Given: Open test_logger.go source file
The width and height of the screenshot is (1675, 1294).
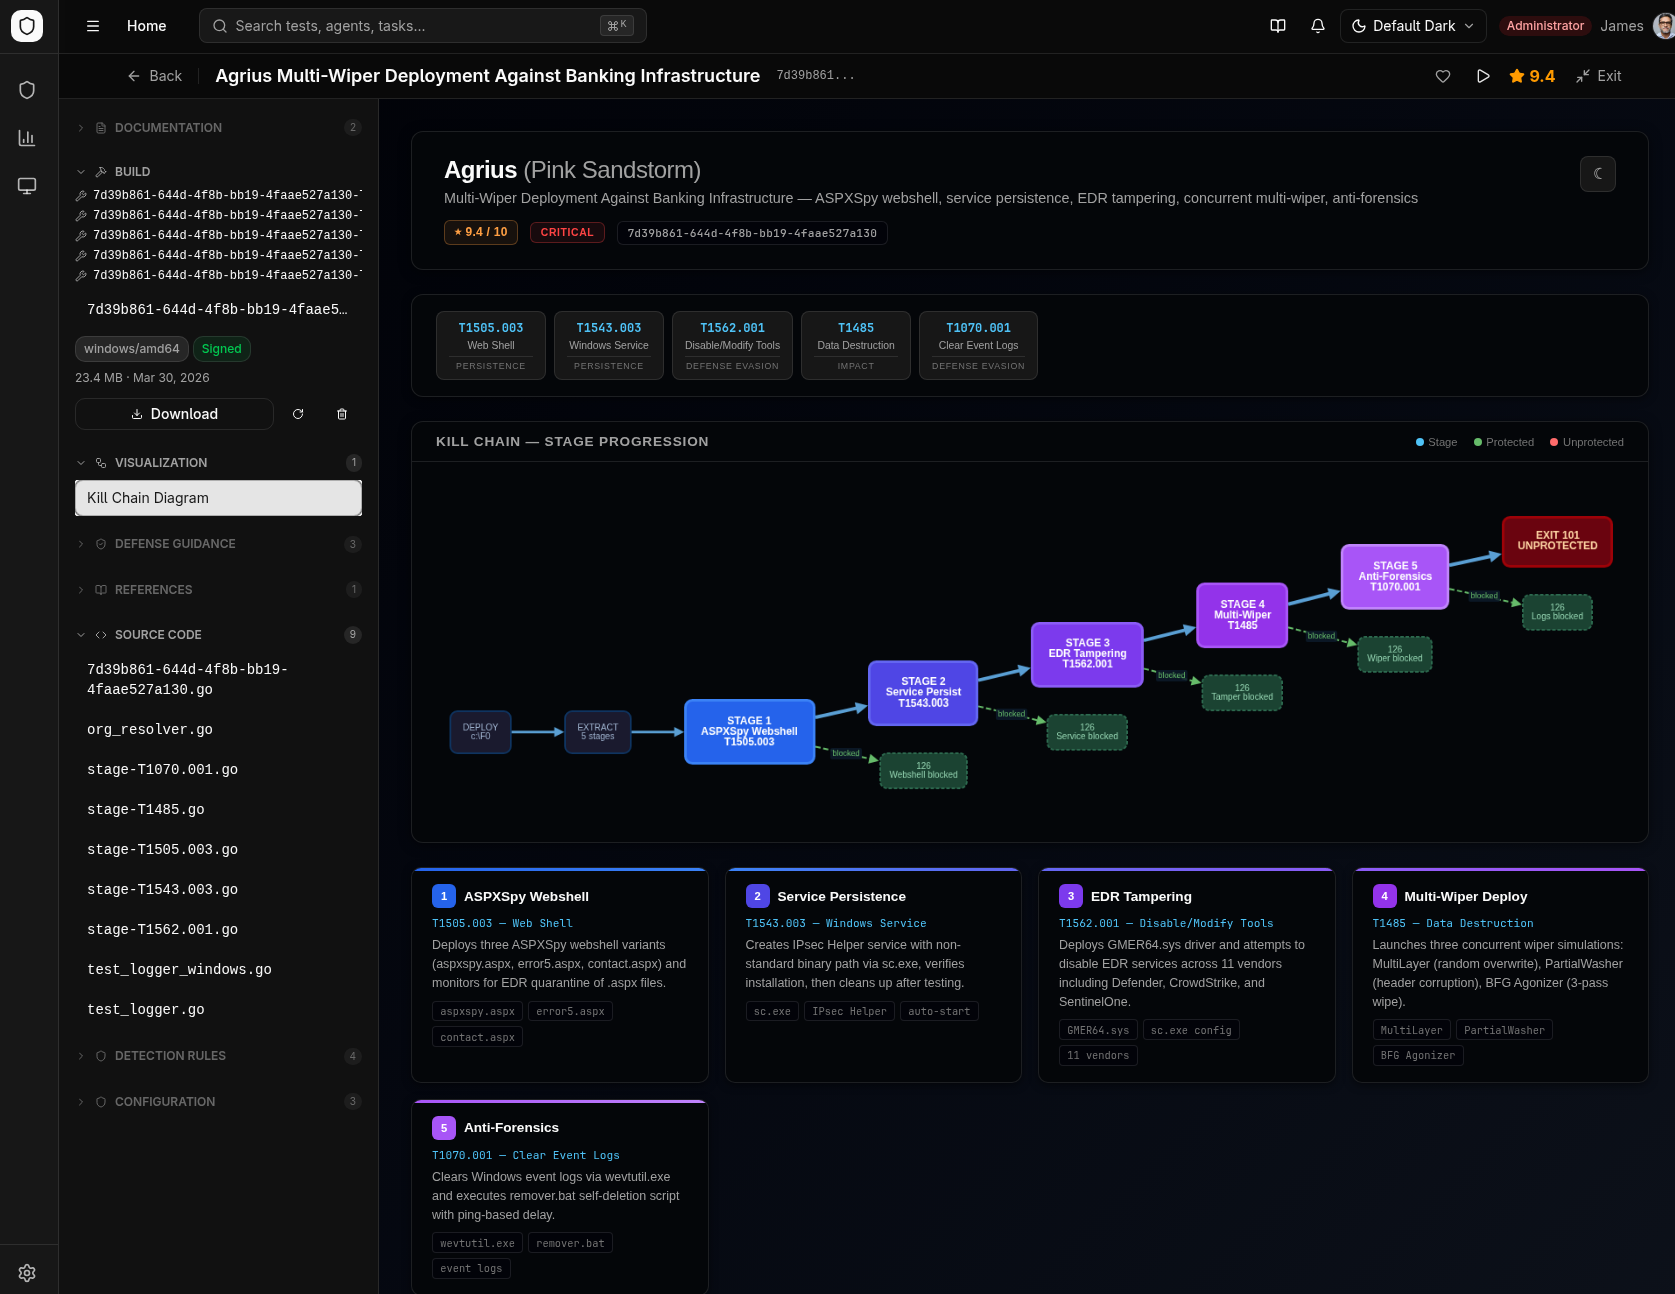Looking at the screenshot, I should click(x=218, y=1010).
